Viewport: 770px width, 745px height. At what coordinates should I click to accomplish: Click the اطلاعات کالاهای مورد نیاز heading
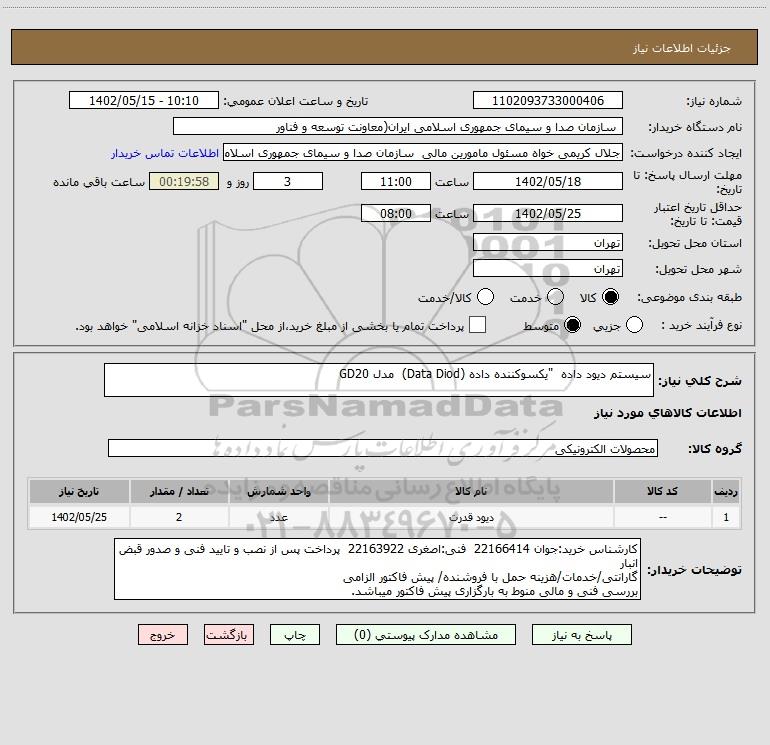tap(667, 414)
